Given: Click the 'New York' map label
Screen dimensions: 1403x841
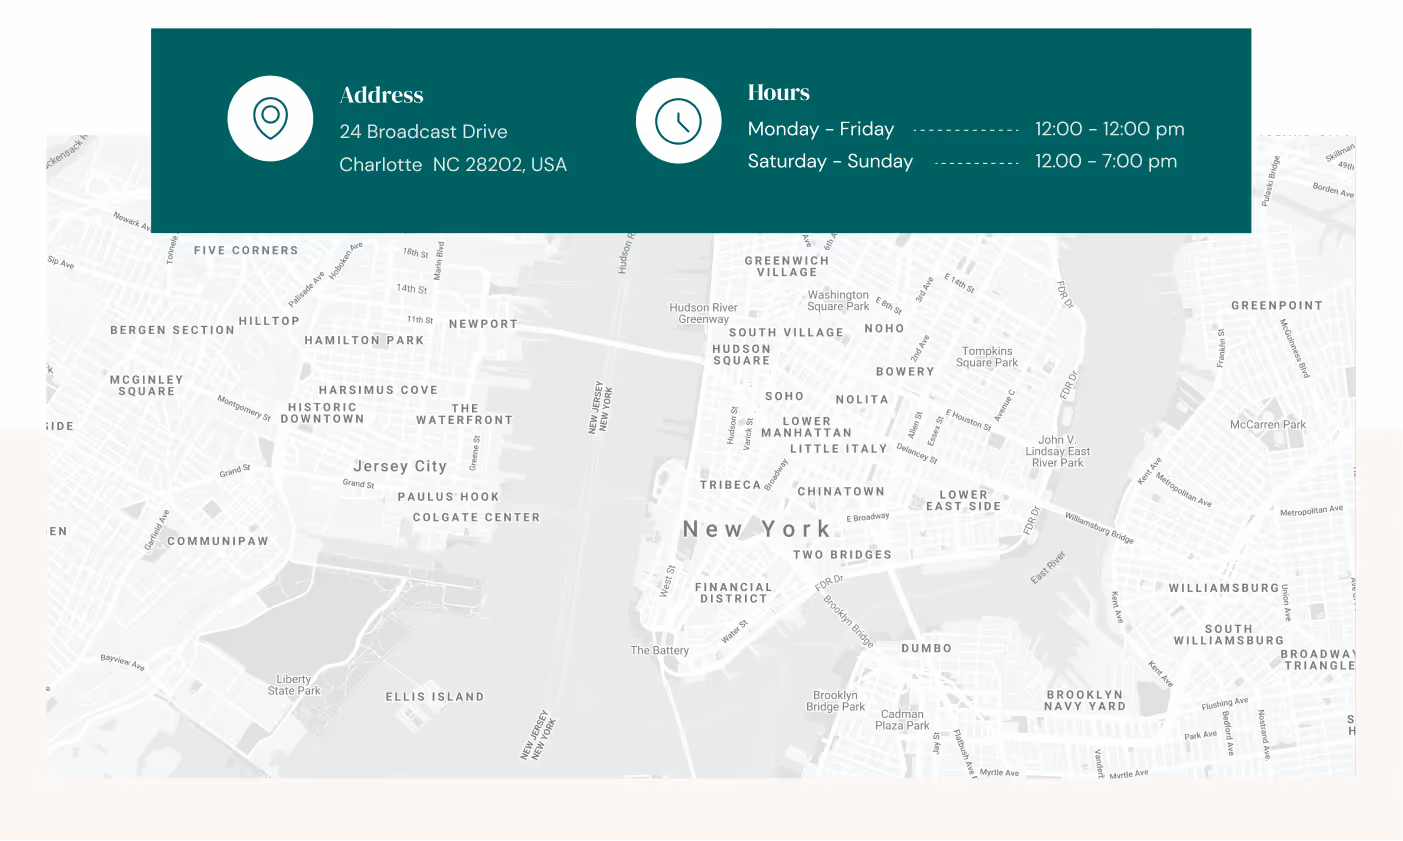Looking at the screenshot, I should (757, 529).
